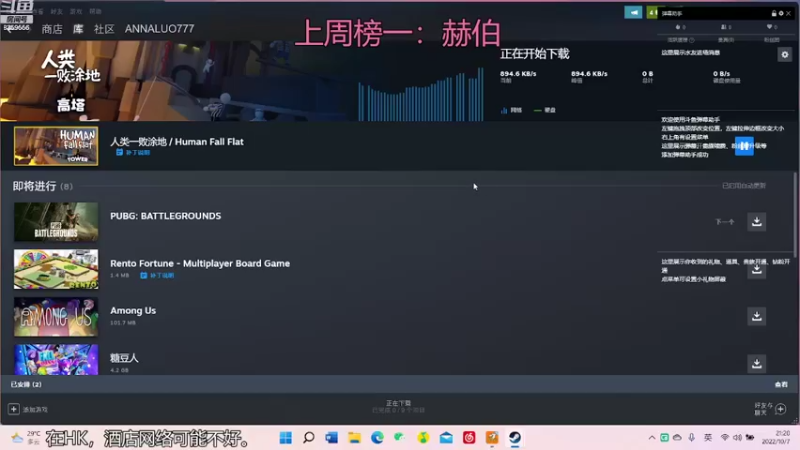Open the ANNALUO777 profile tab
The image size is (800, 450).
coord(159,29)
